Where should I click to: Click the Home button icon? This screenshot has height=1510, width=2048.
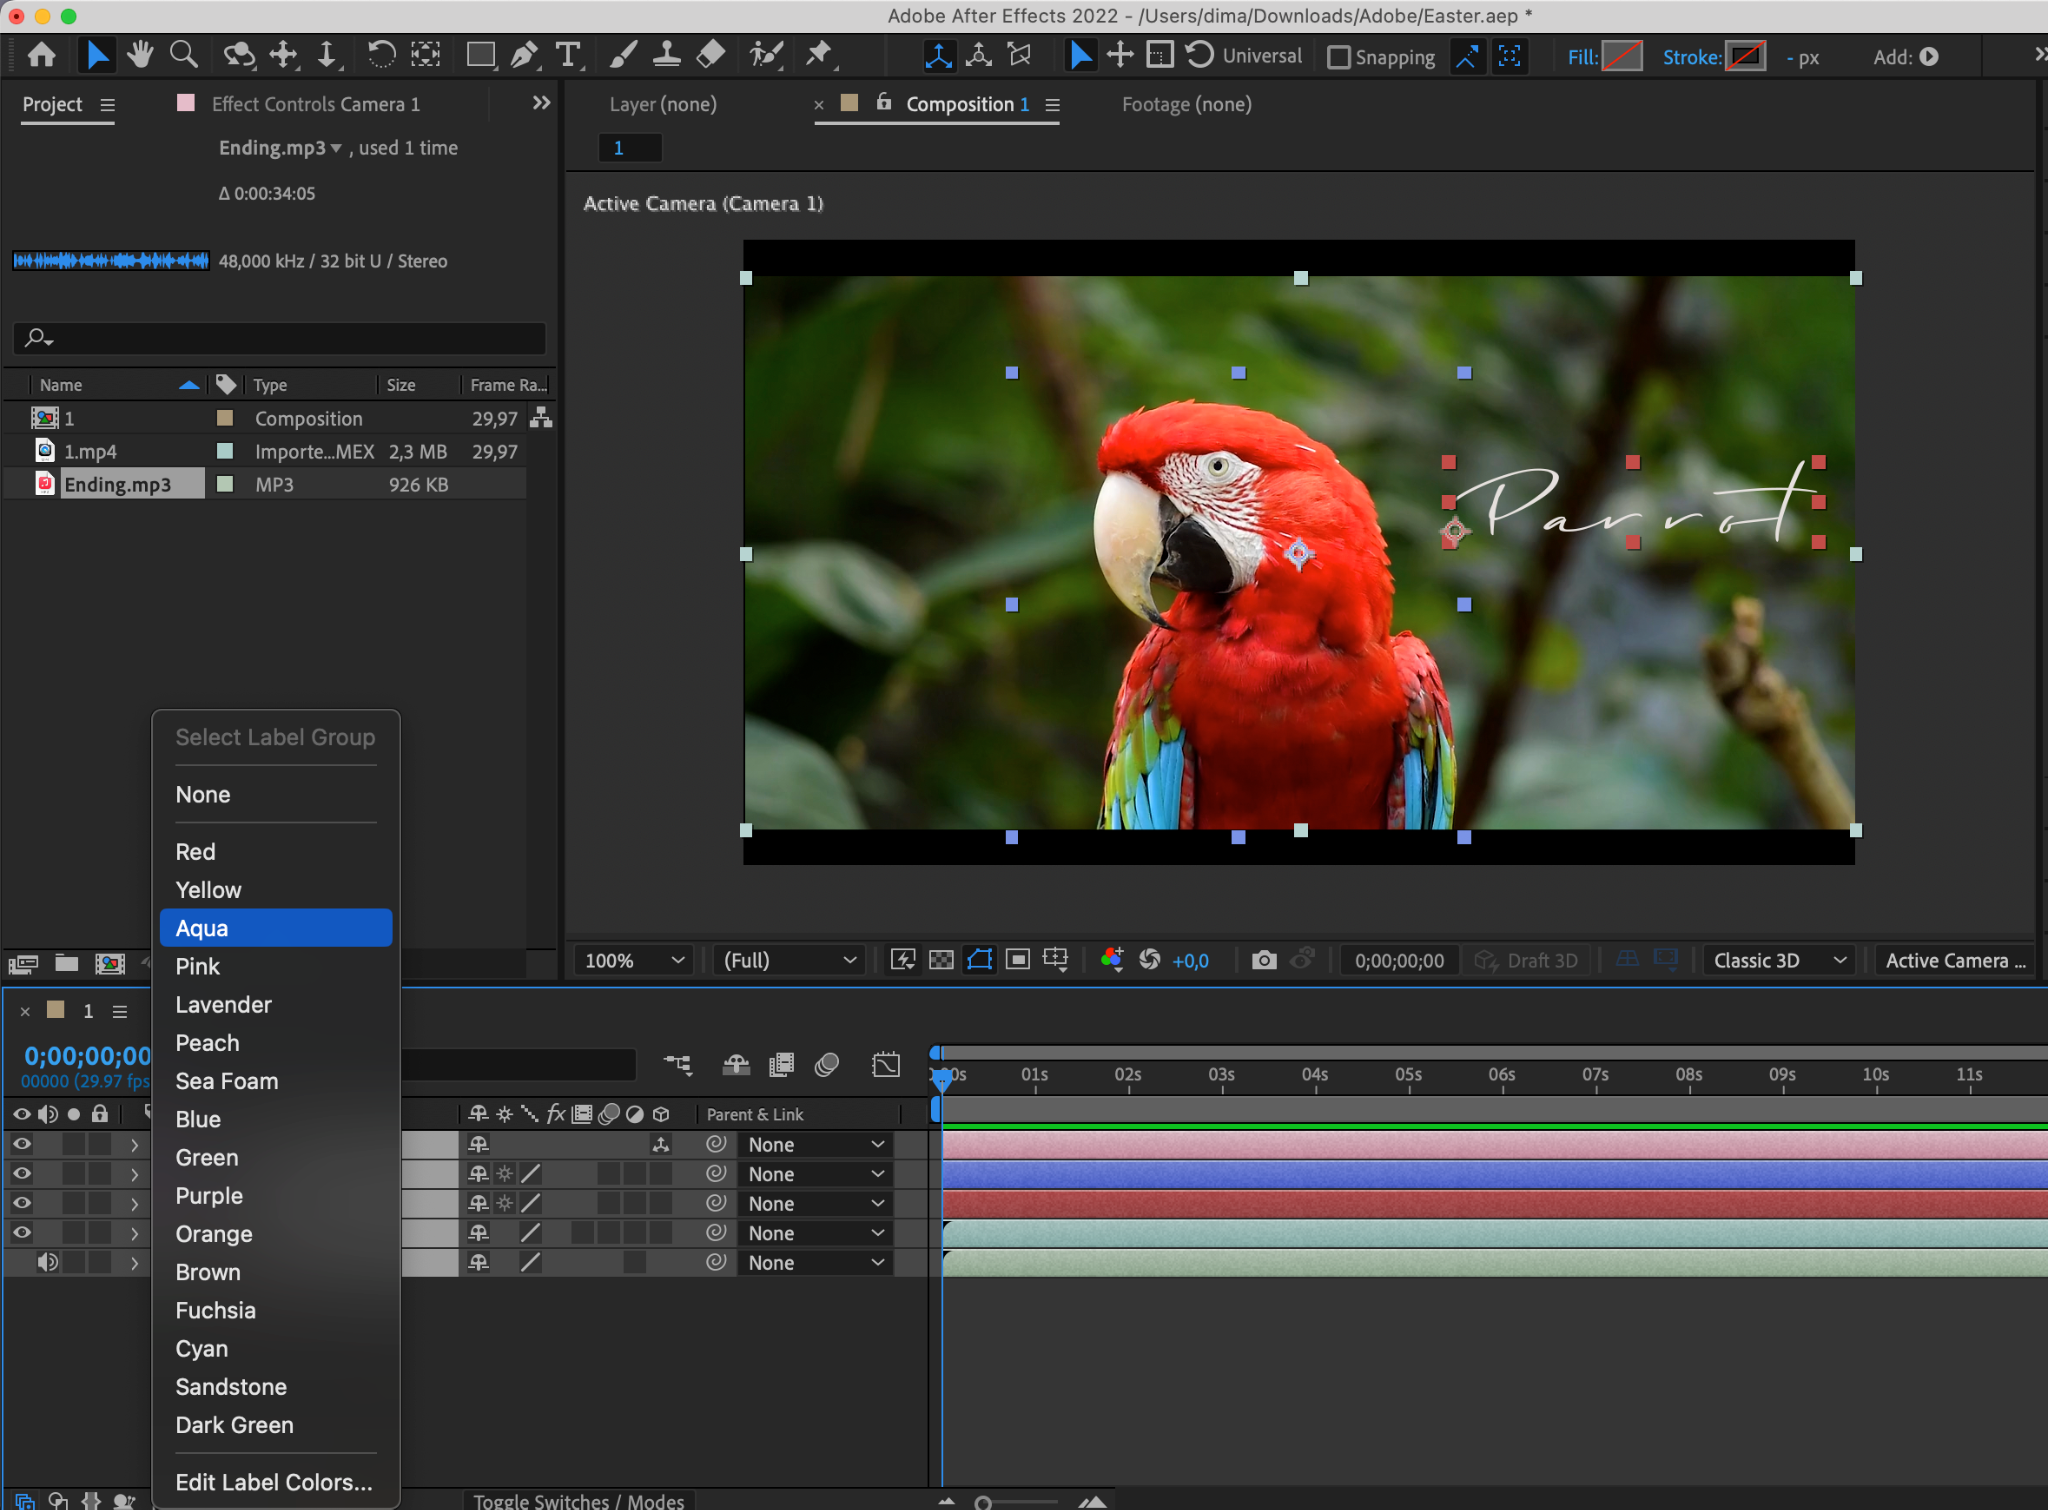42,55
